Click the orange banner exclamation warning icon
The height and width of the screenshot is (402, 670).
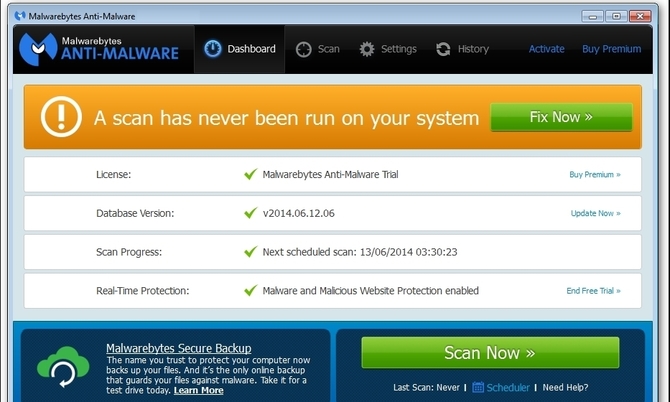coord(61,117)
